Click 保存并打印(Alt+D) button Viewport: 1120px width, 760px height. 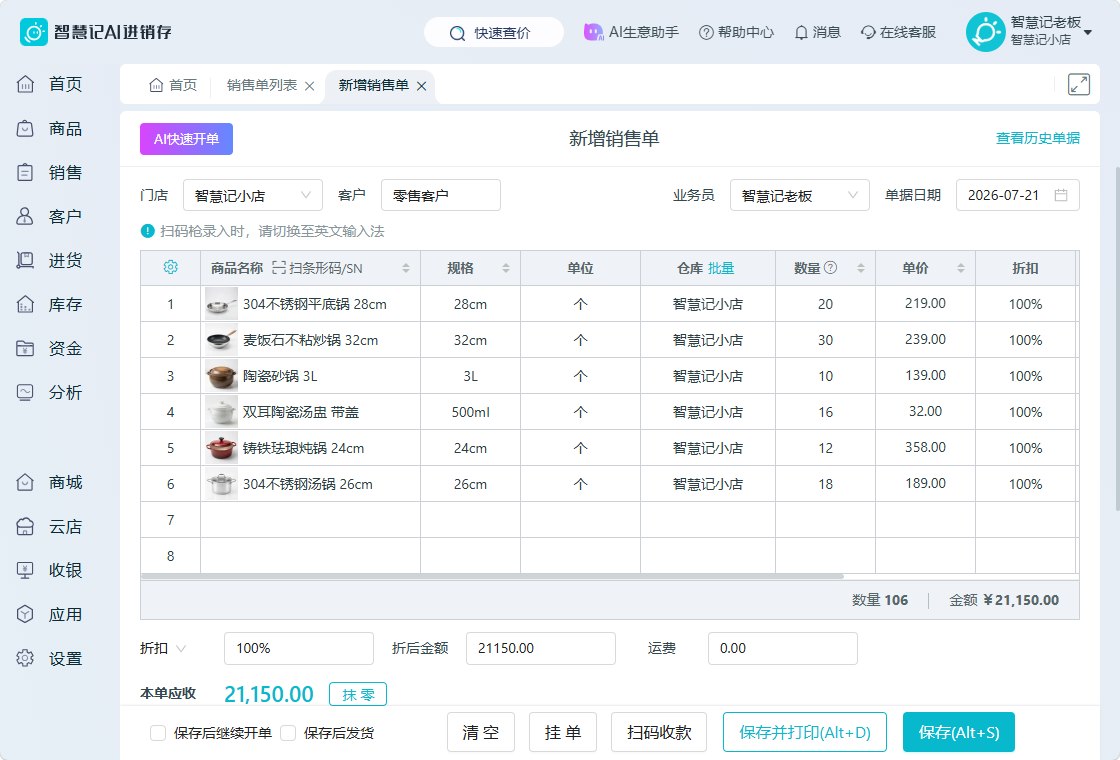coord(805,732)
